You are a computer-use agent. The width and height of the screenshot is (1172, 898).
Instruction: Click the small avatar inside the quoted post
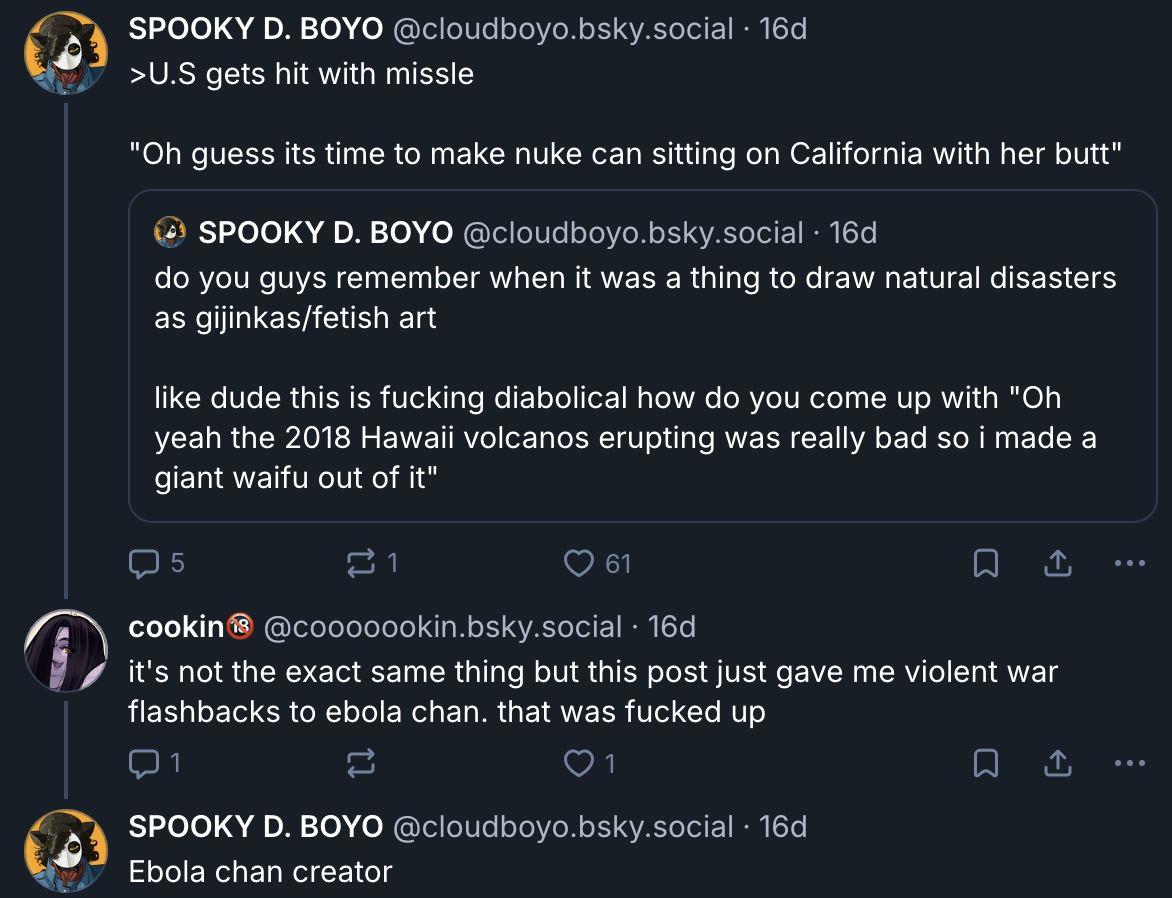click(x=171, y=233)
